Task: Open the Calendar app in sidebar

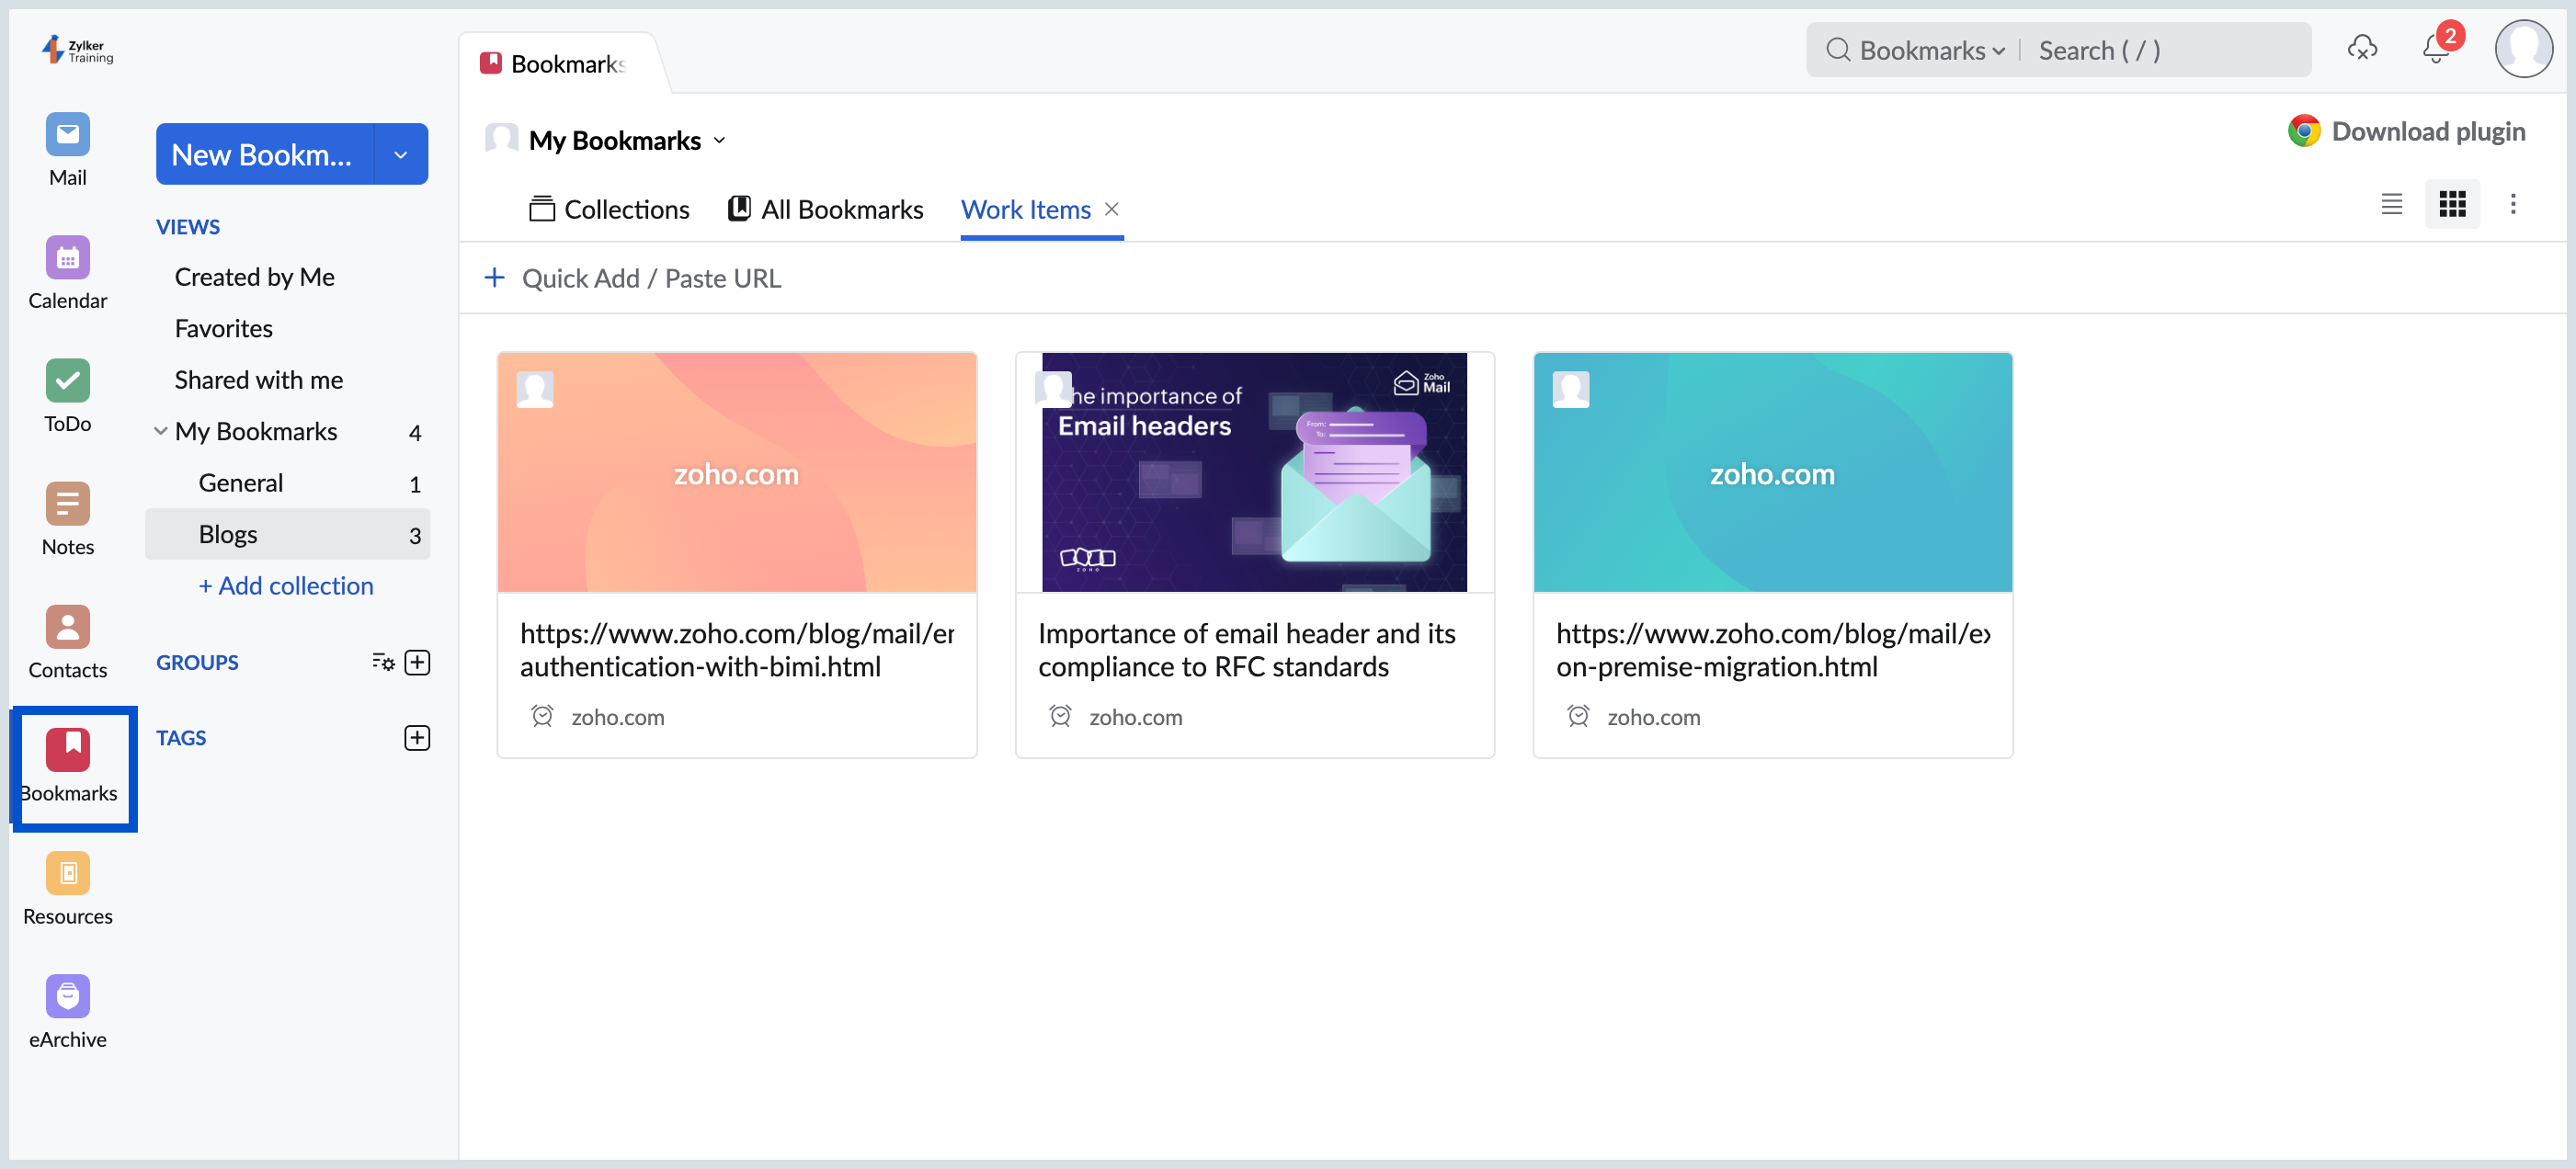Action: point(67,258)
